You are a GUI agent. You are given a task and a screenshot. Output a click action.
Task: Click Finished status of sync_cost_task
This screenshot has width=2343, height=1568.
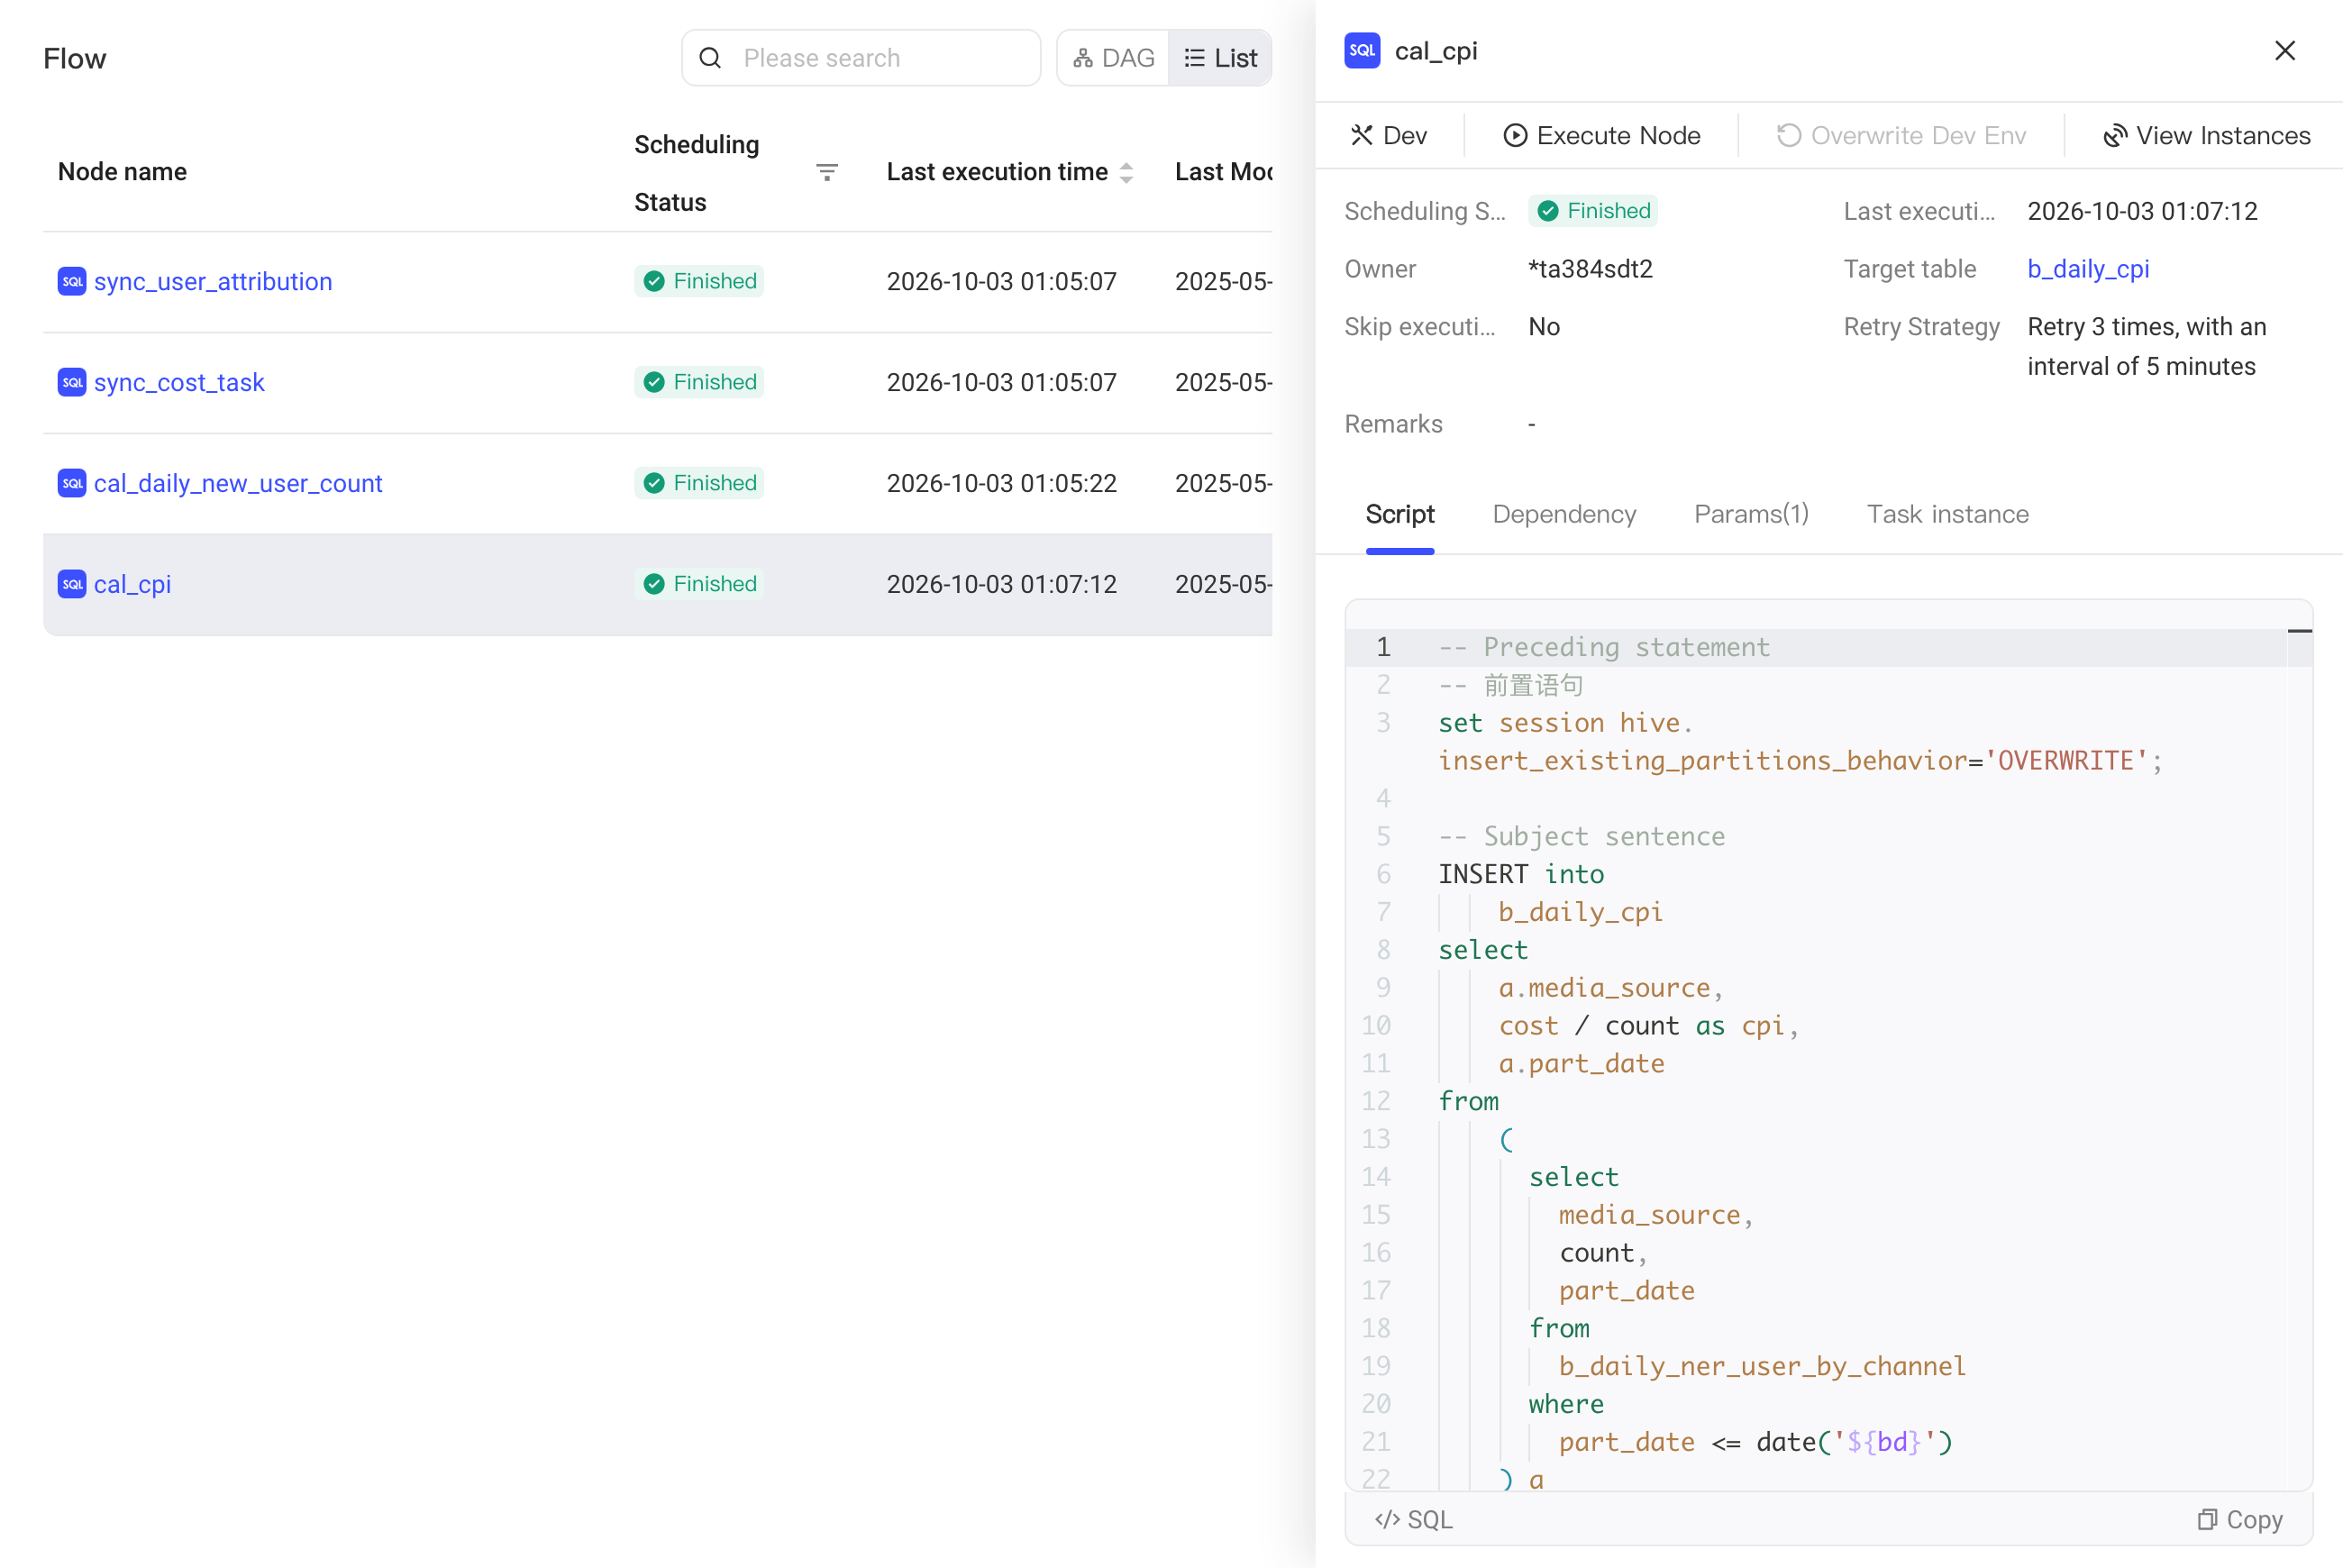tap(699, 383)
